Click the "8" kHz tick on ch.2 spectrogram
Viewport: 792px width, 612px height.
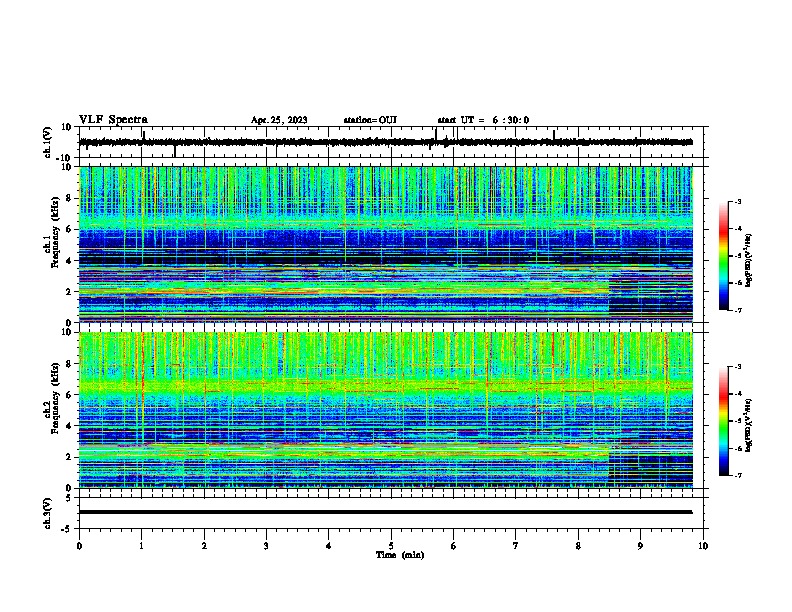[70, 364]
